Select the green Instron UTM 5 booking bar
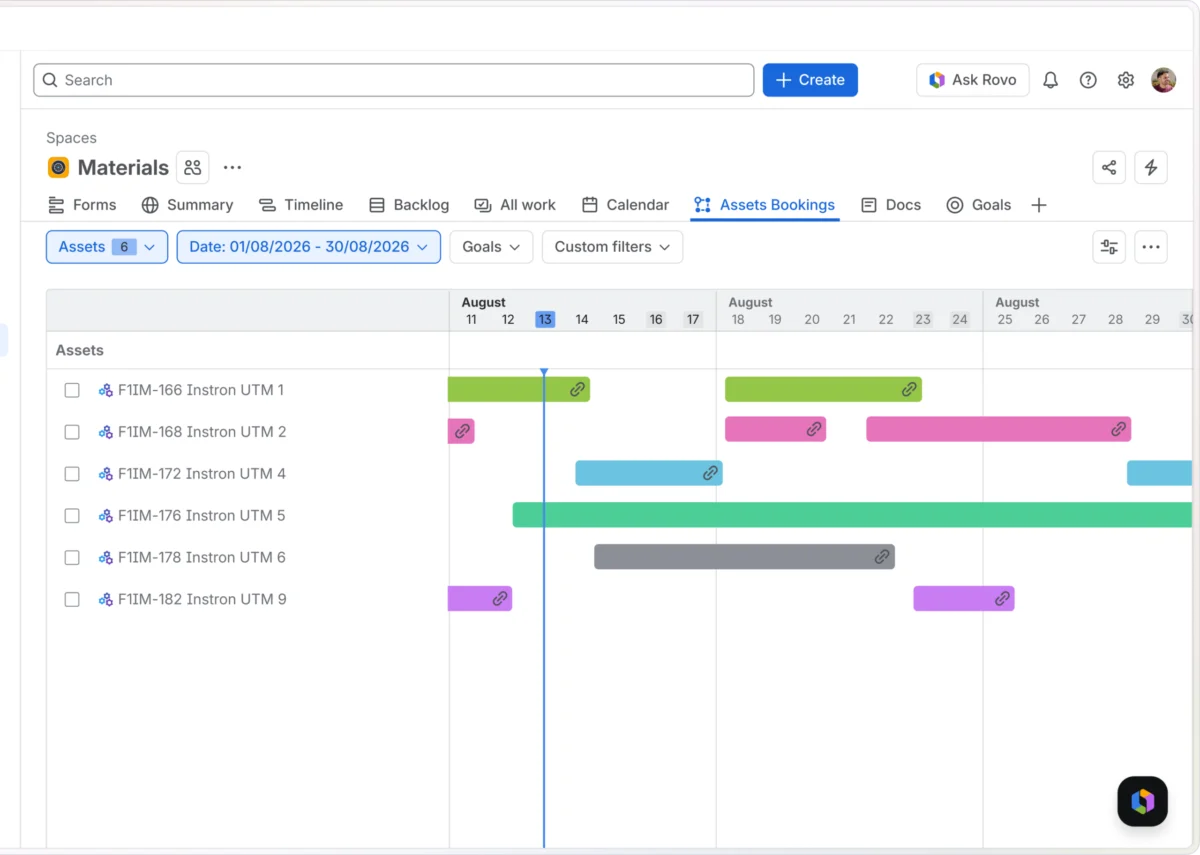Viewport: 1200px width, 855px height. tap(853, 515)
